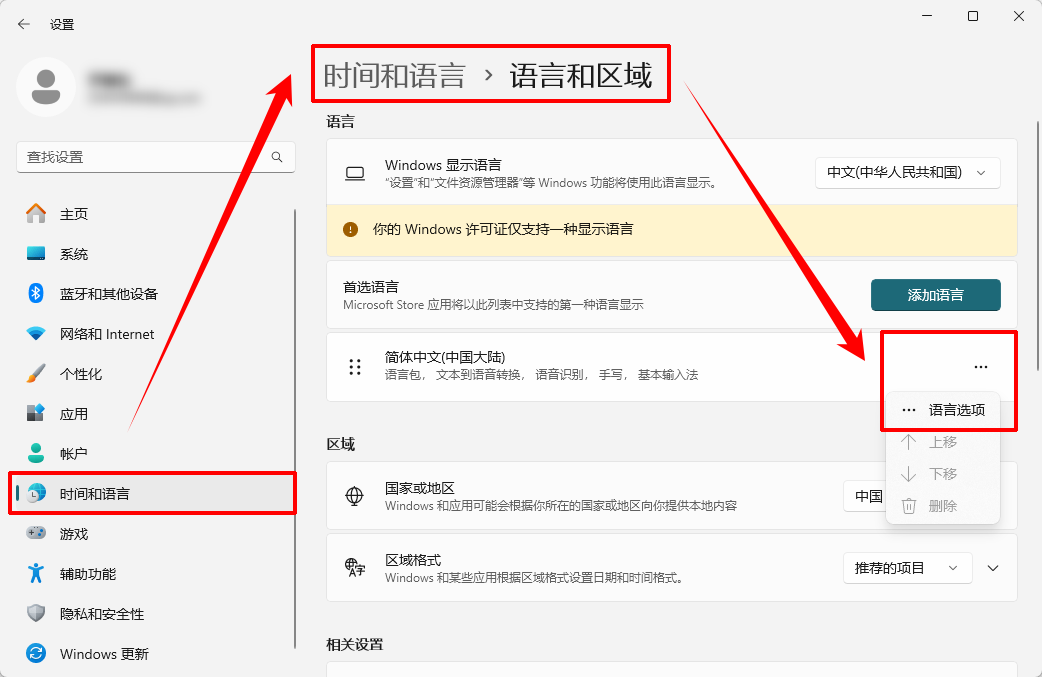Click the 简体中文(中国大陆) language row text

[445, 357]
